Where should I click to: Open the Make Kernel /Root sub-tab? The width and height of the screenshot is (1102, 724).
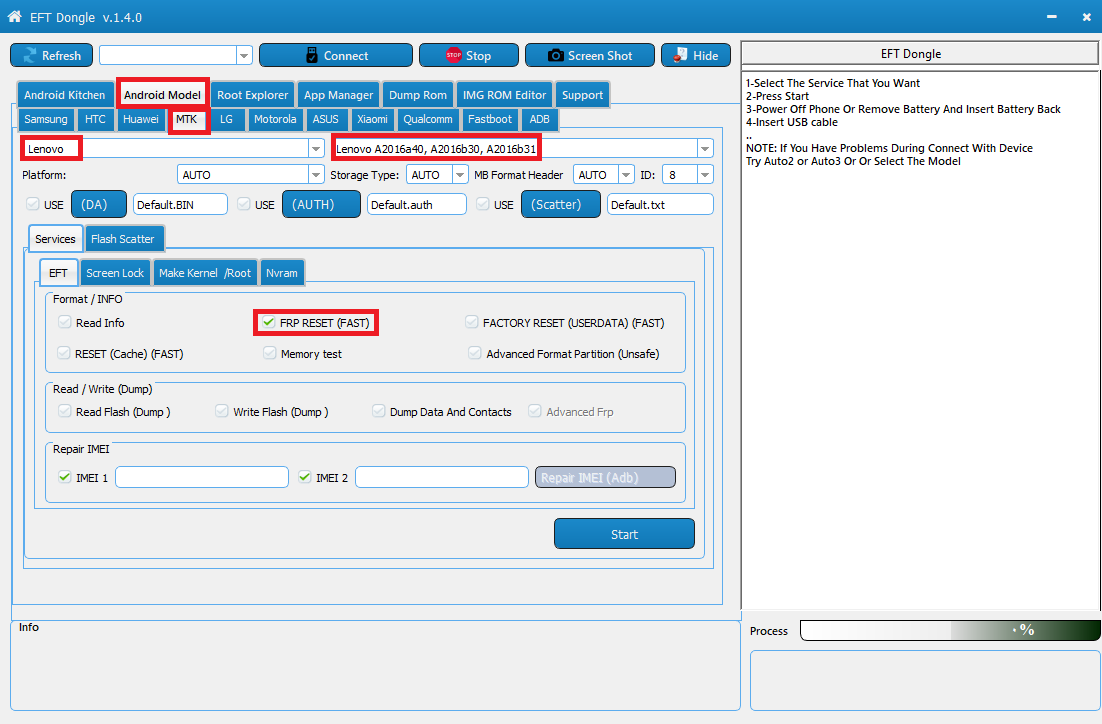coord(205,273)
